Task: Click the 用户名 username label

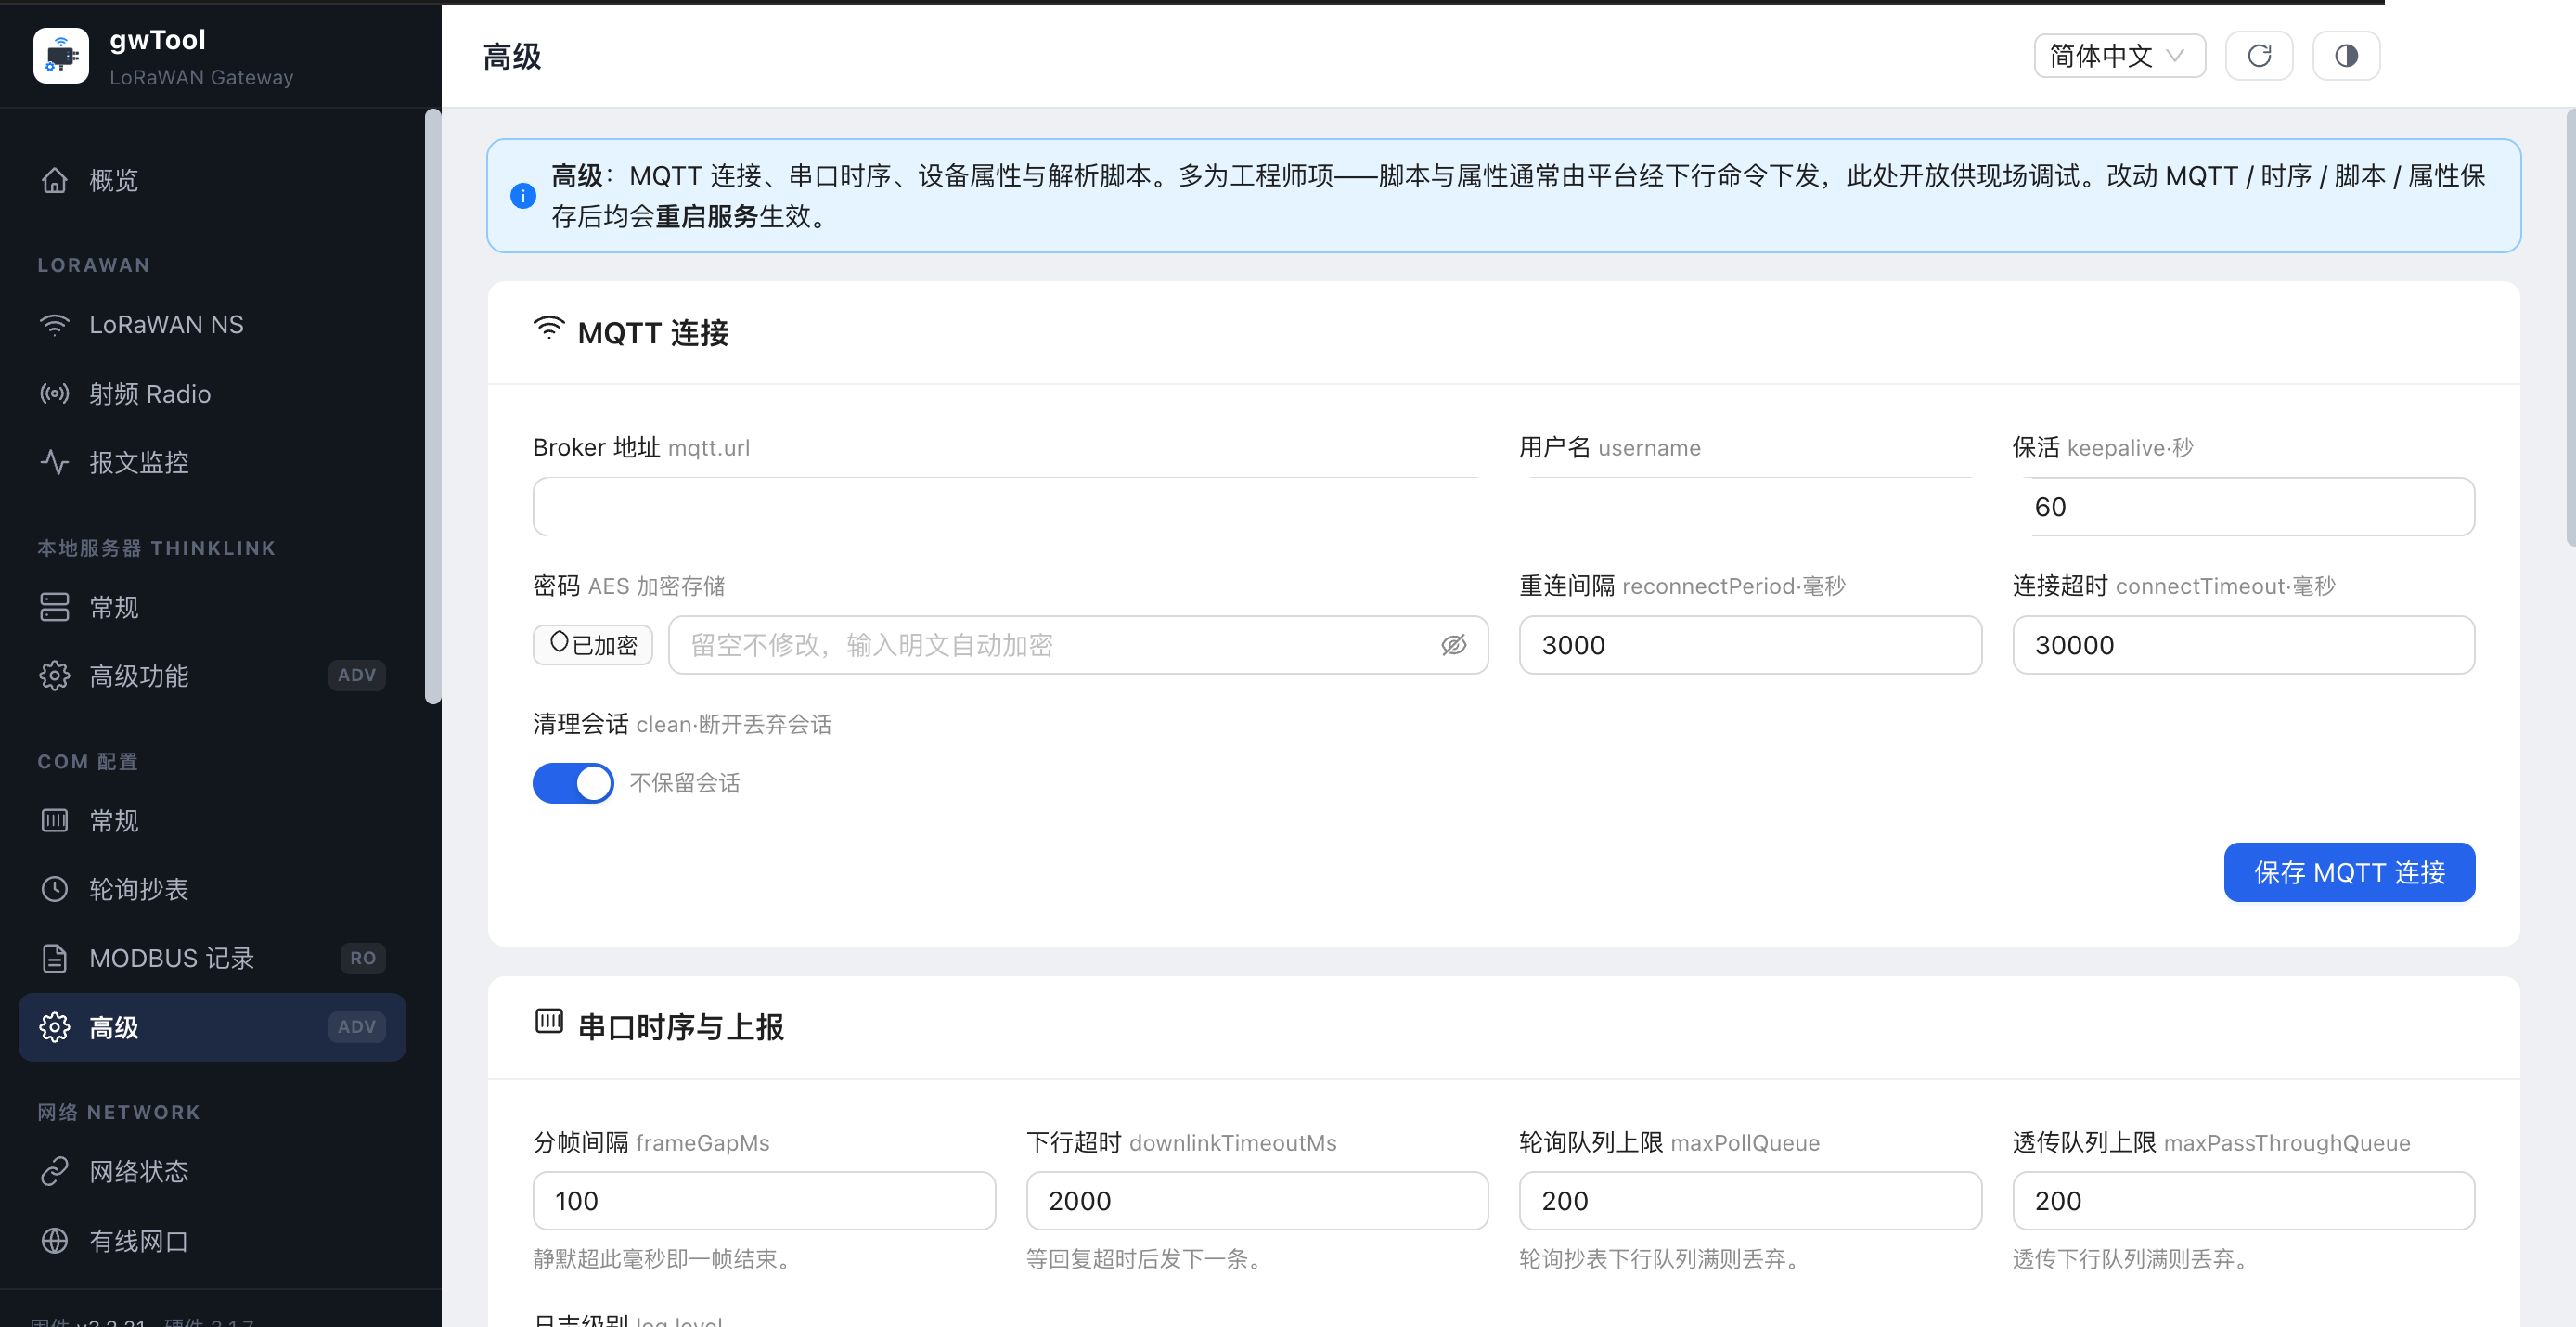Action: point(1610,448)
